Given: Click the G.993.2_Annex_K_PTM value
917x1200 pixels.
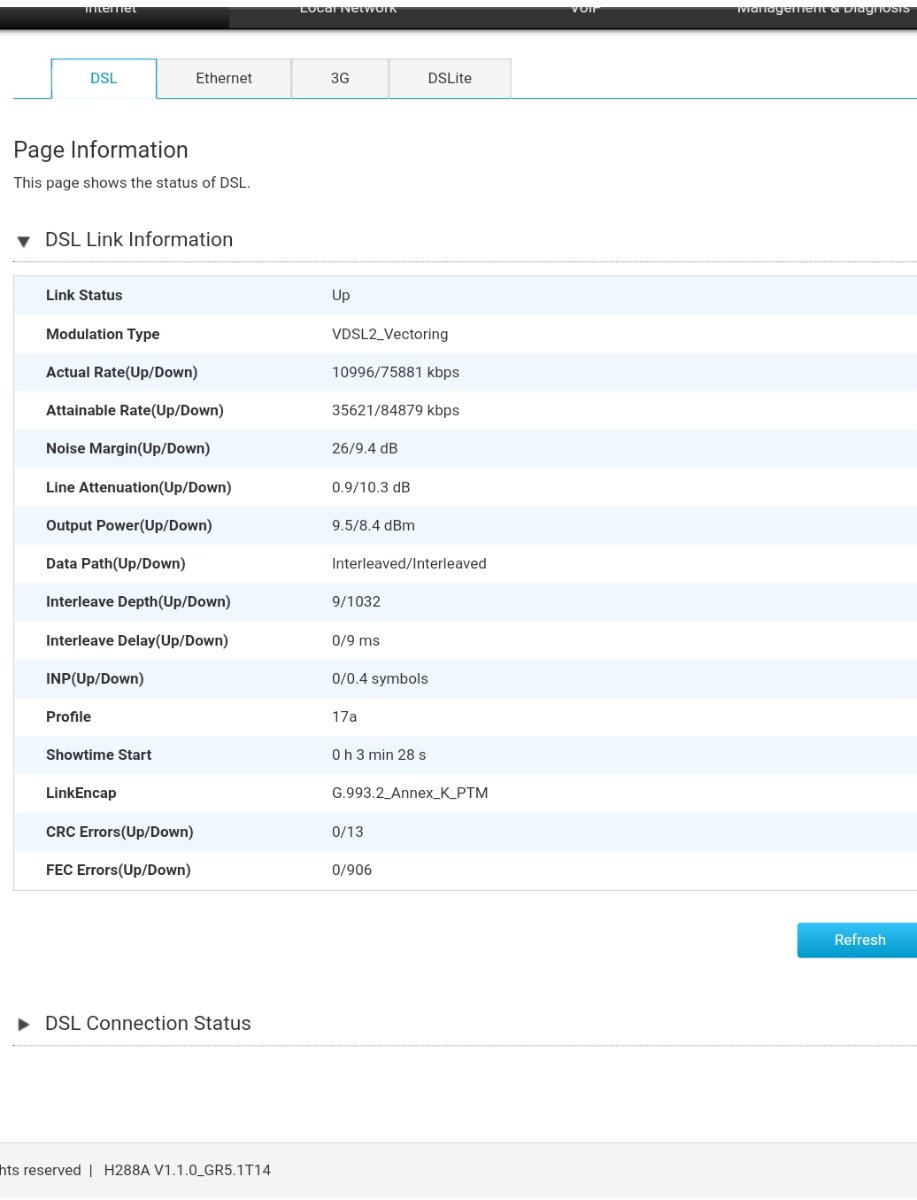Looking at the screenshot, I should tap(410, 793).
